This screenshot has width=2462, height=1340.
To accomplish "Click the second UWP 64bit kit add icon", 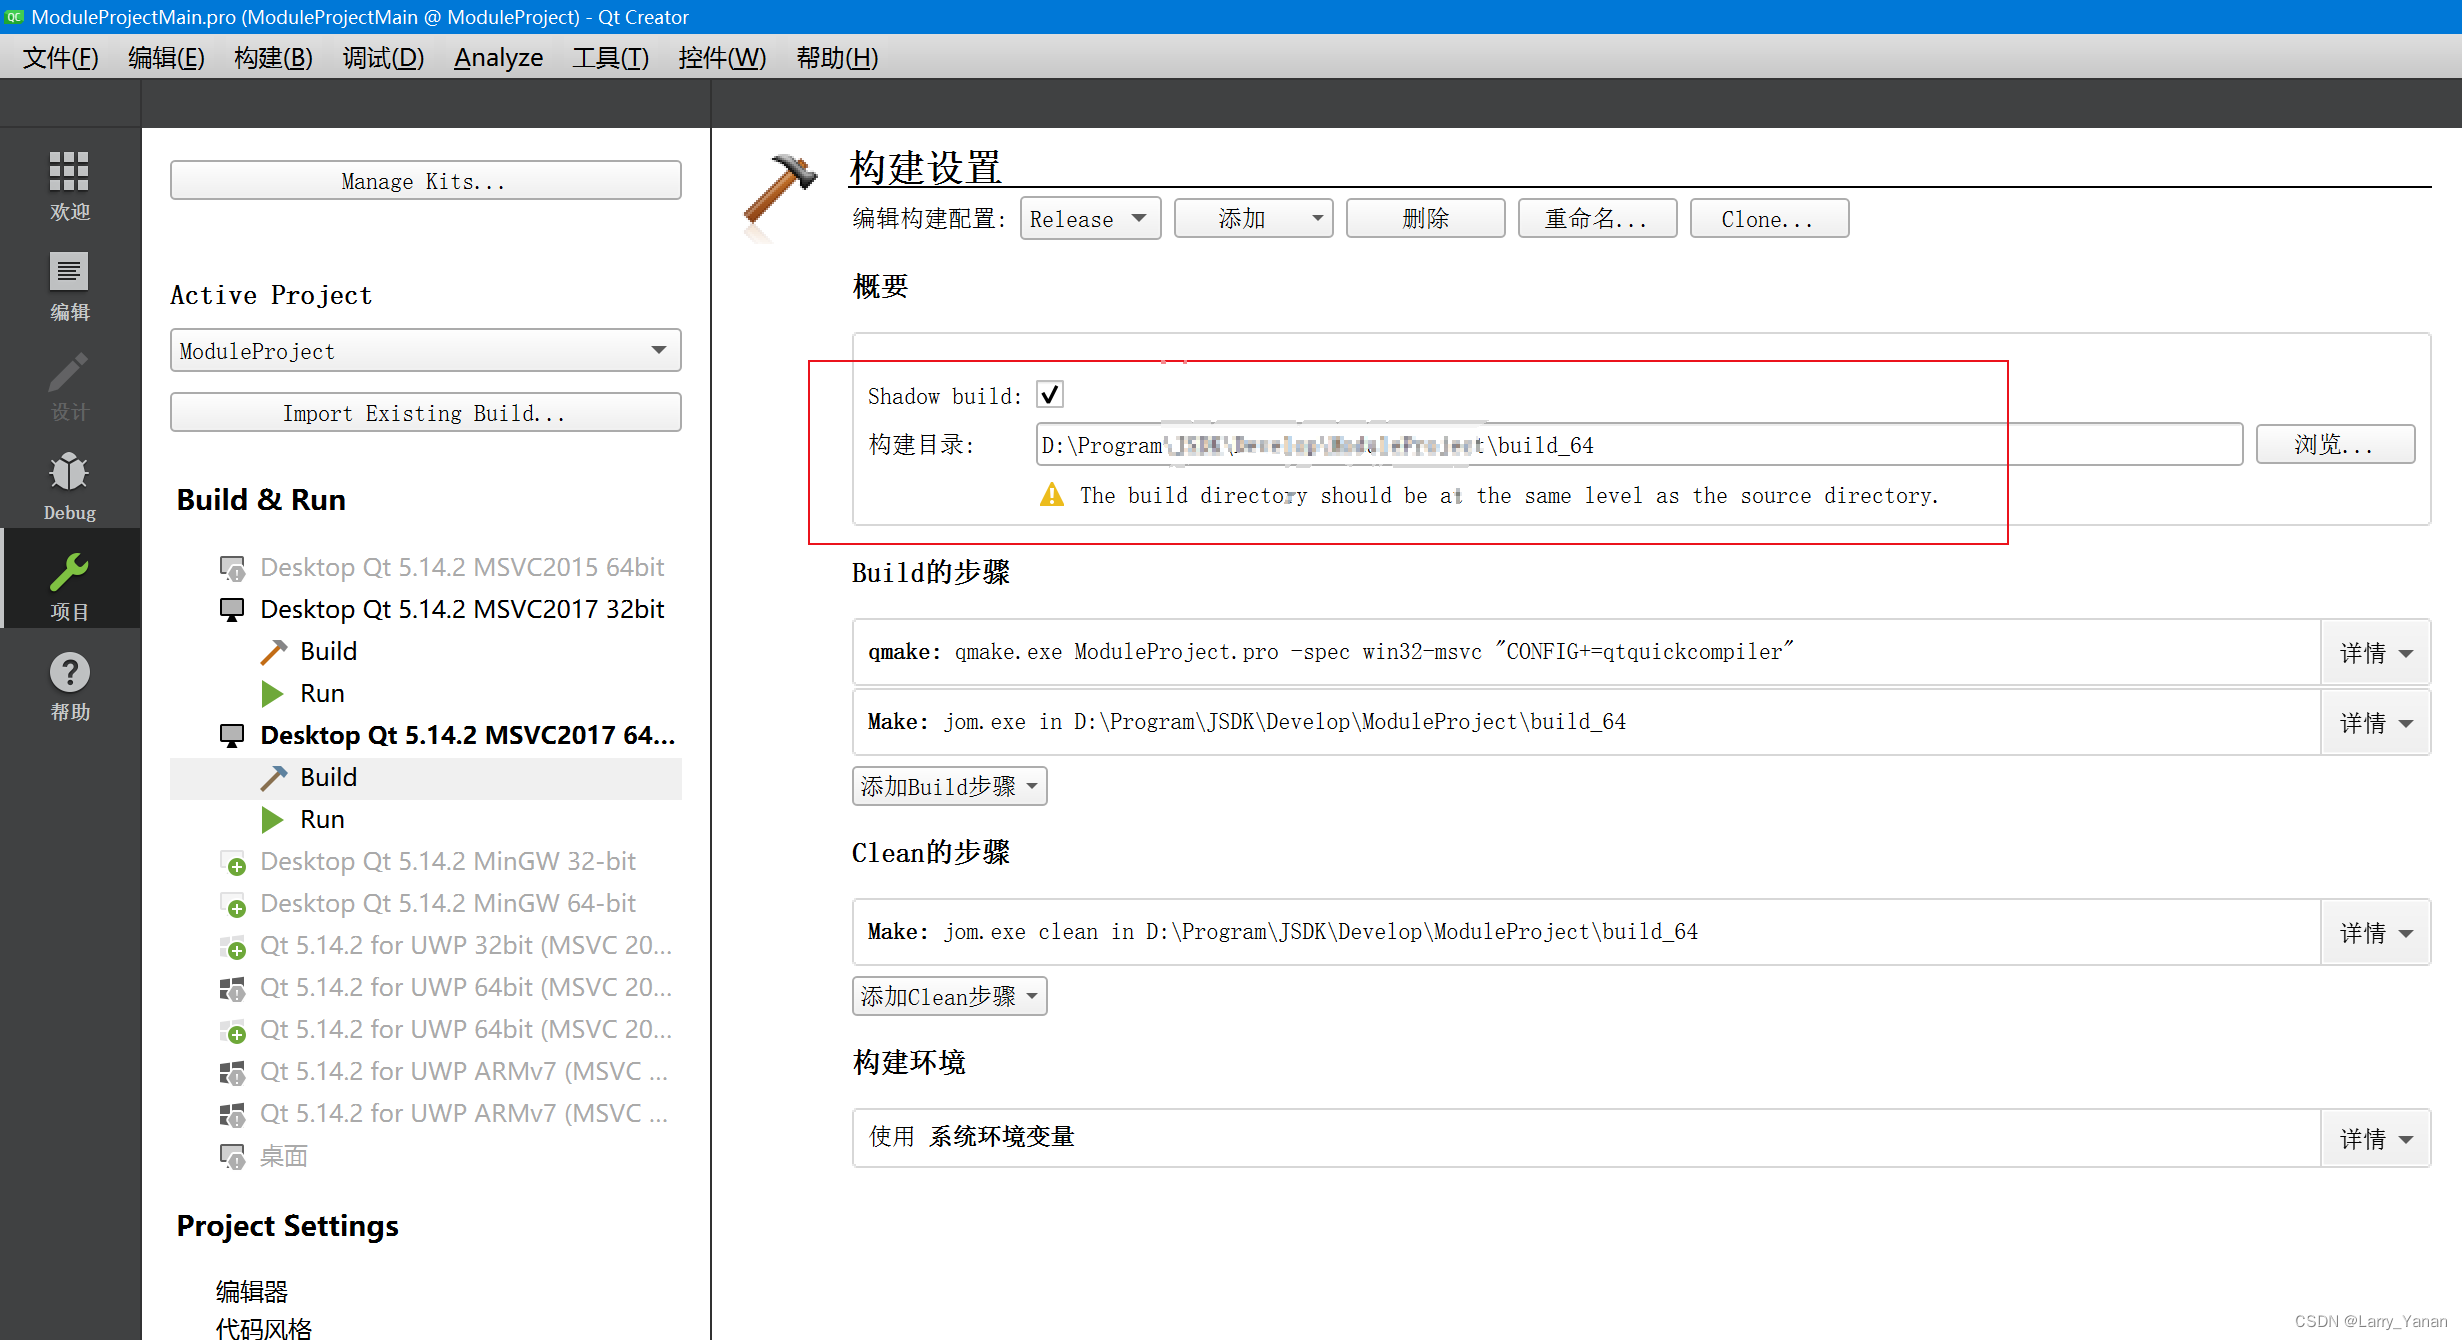I will pyautogui.click(x=232, y=1030).
